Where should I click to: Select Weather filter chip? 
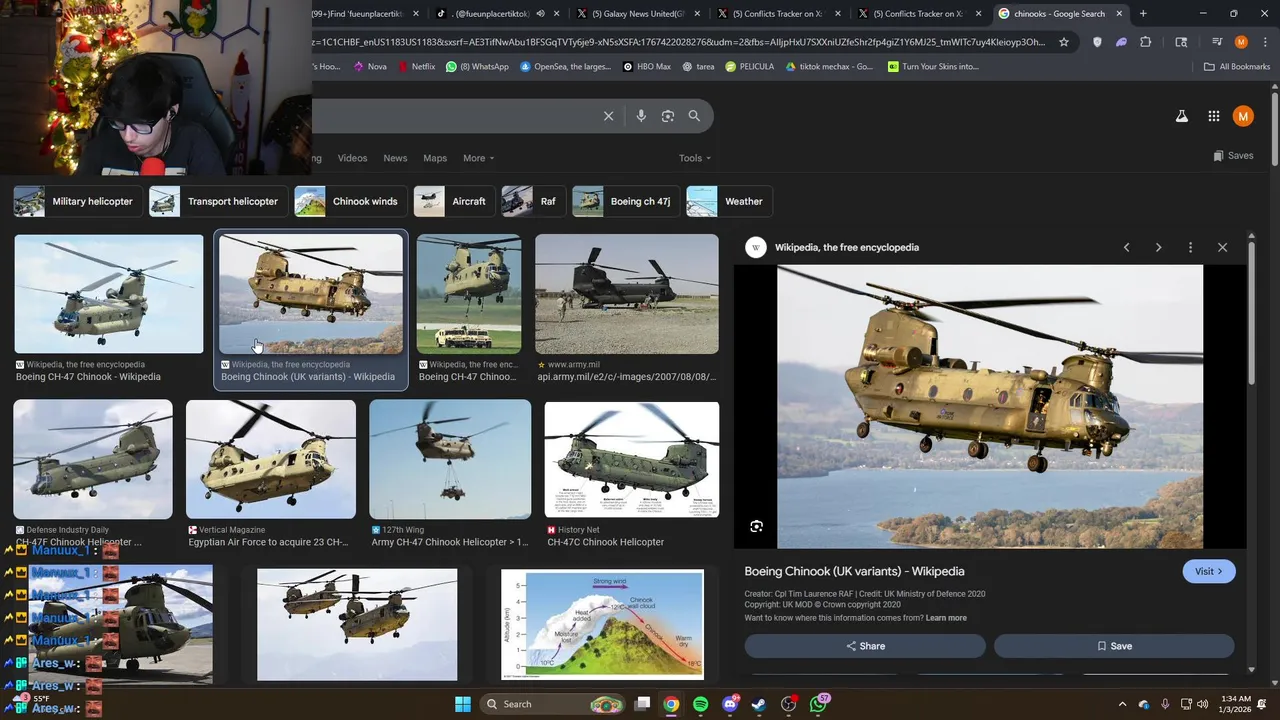728,201
